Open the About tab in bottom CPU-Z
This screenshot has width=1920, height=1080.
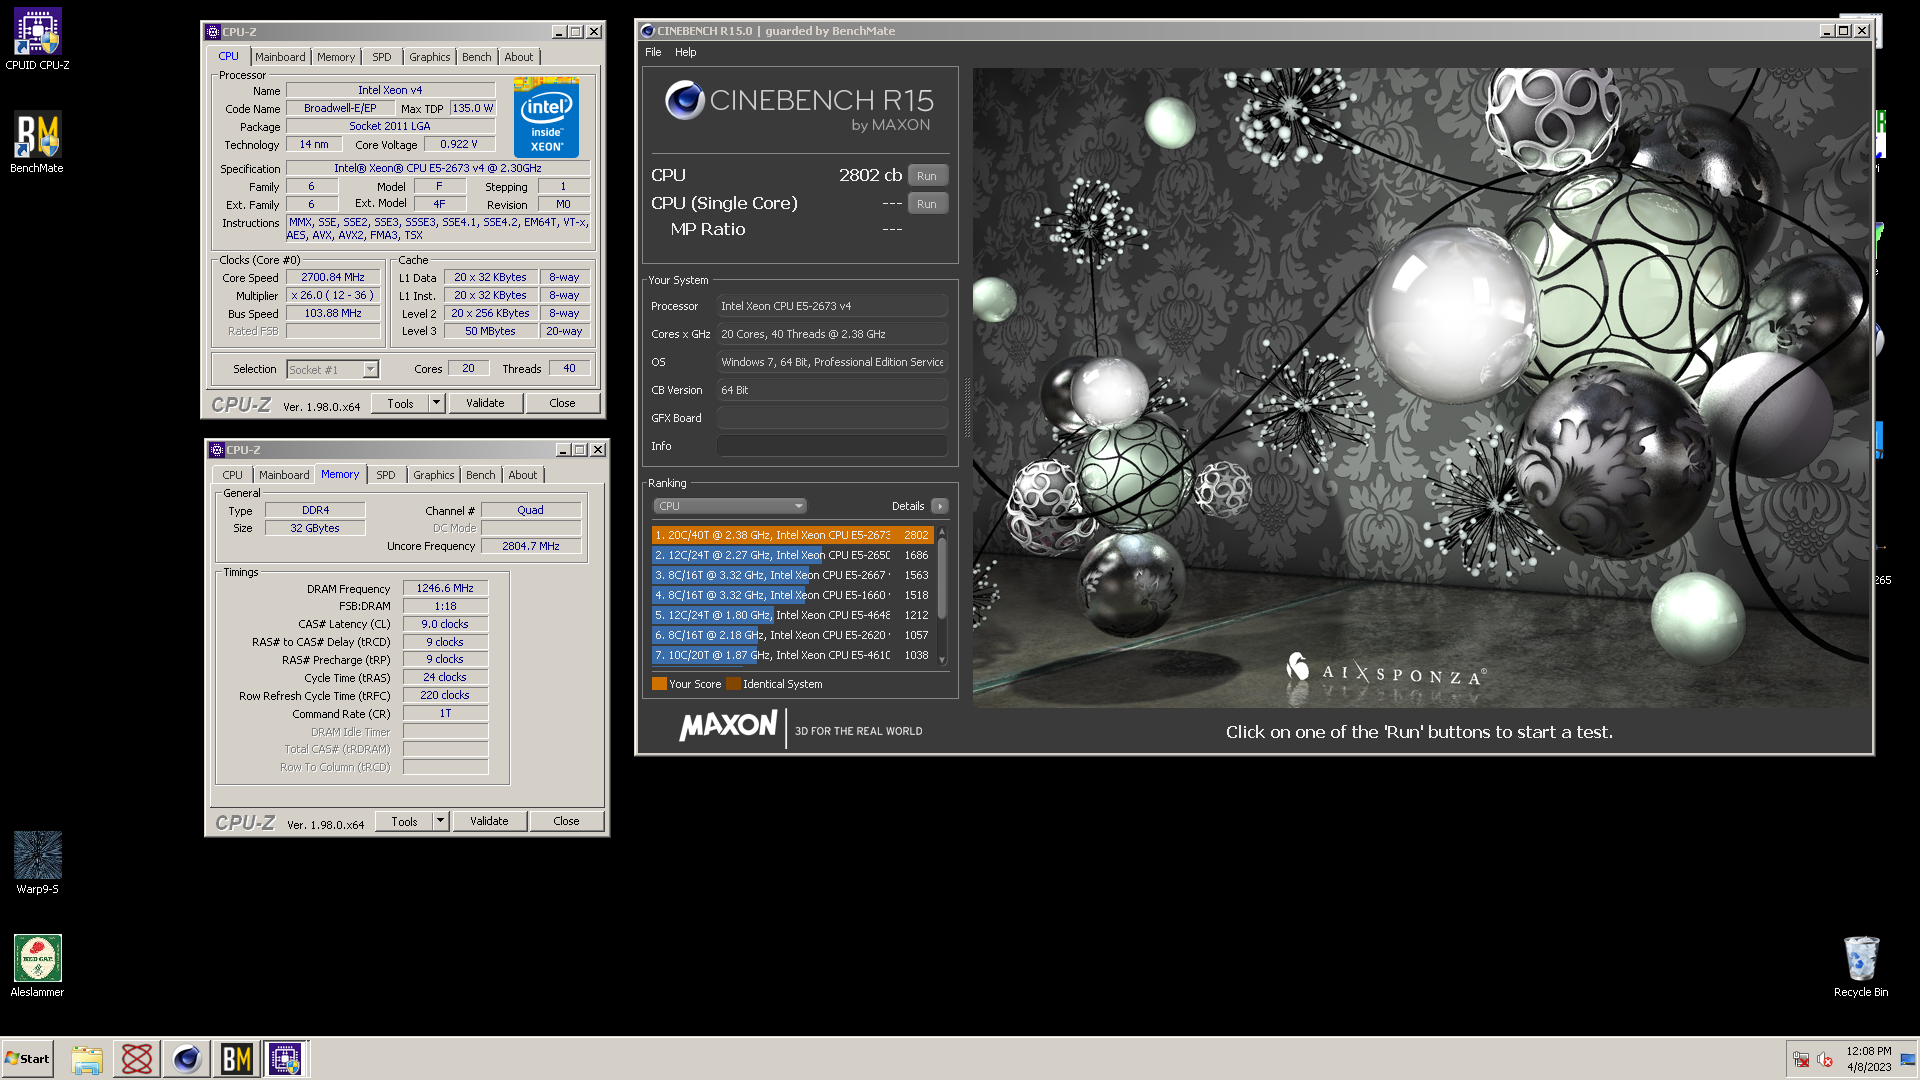point(523,475)
